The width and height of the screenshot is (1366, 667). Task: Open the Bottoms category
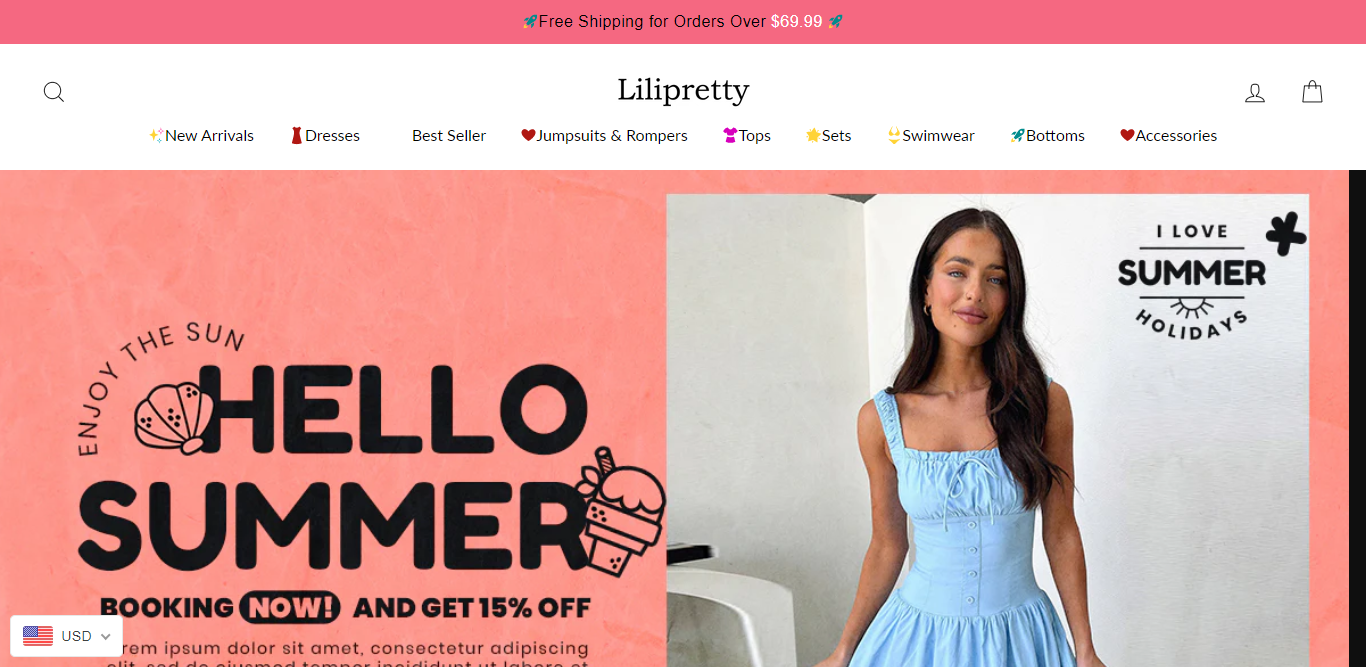pos(1047,135)
